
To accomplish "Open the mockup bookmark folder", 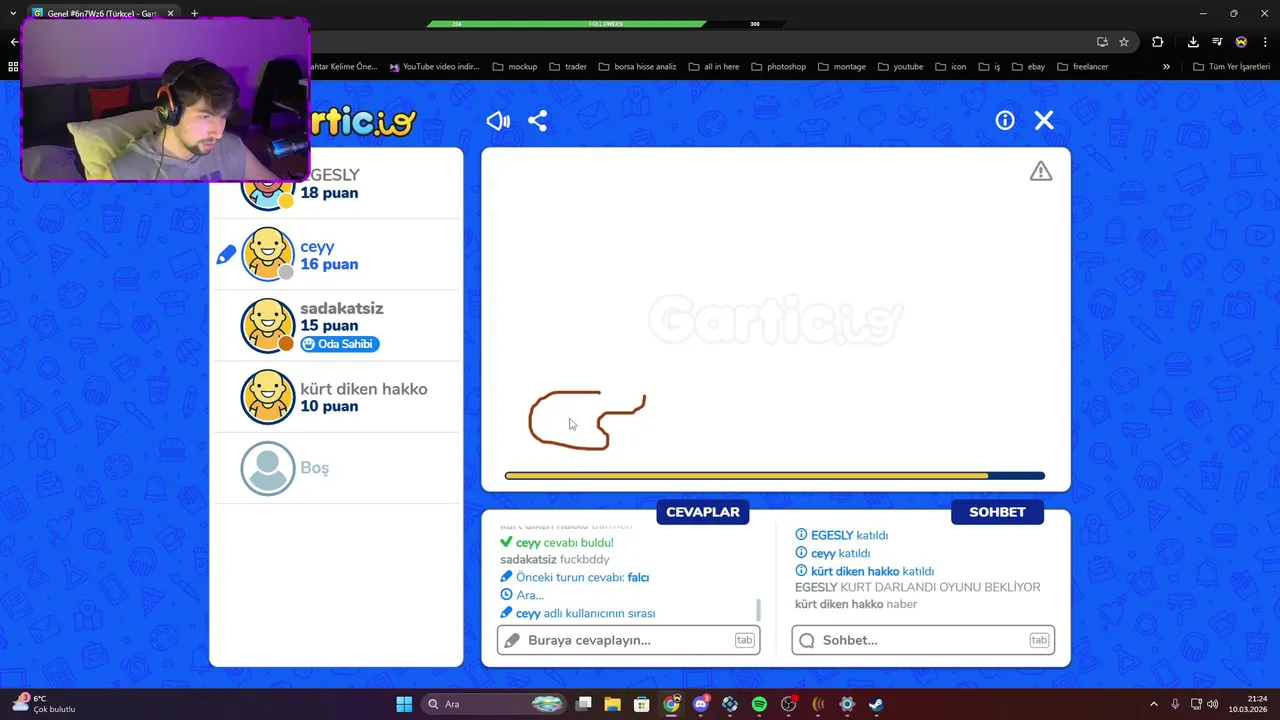I will pos(515,67).
